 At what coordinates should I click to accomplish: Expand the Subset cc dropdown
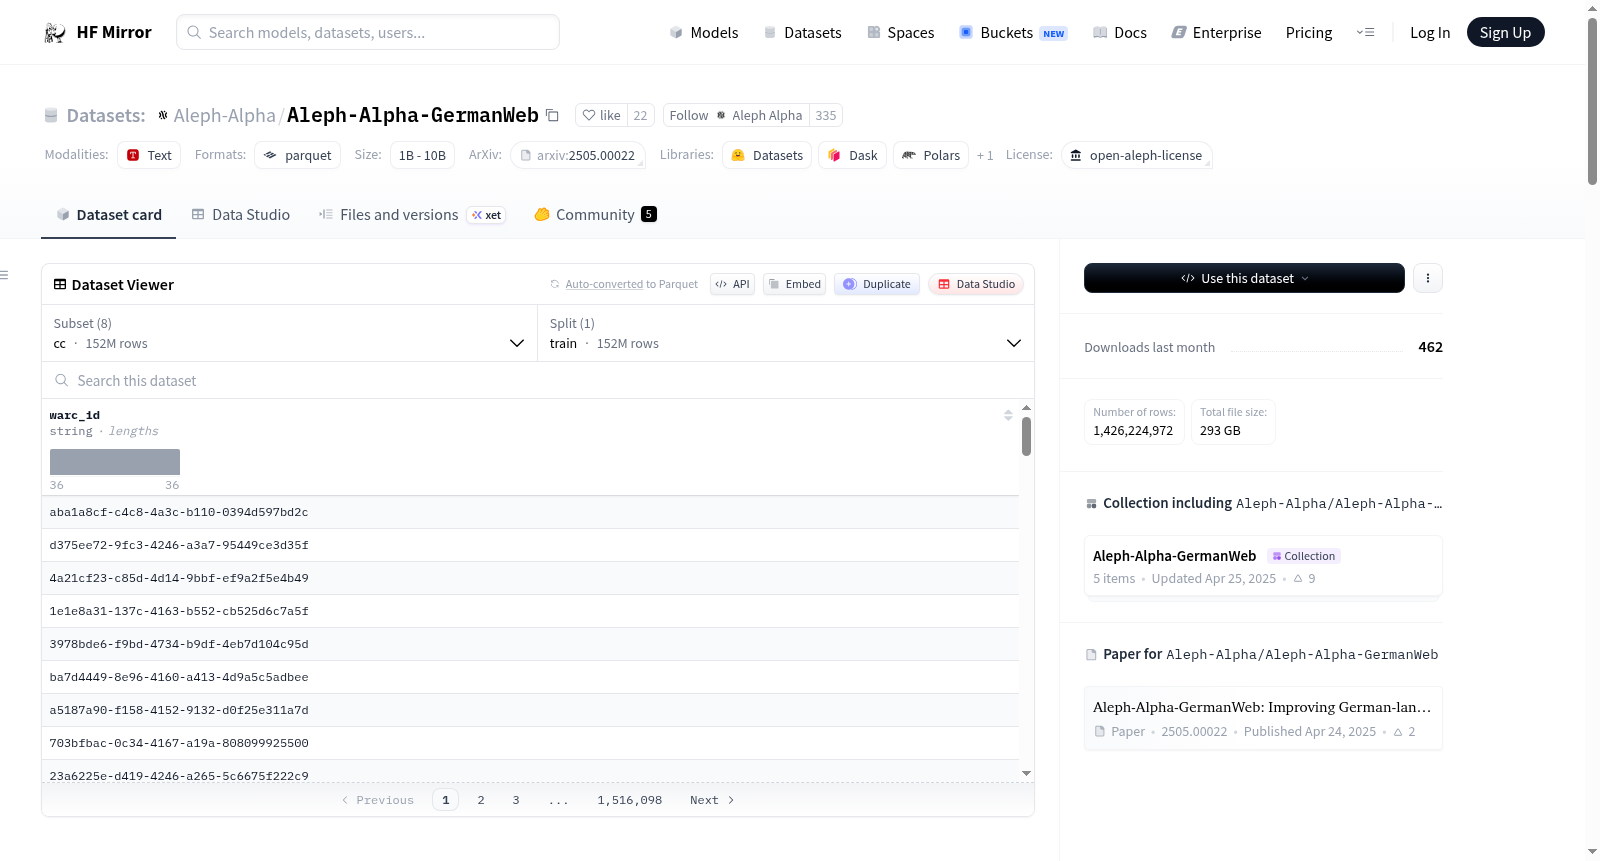pos(289,333)
